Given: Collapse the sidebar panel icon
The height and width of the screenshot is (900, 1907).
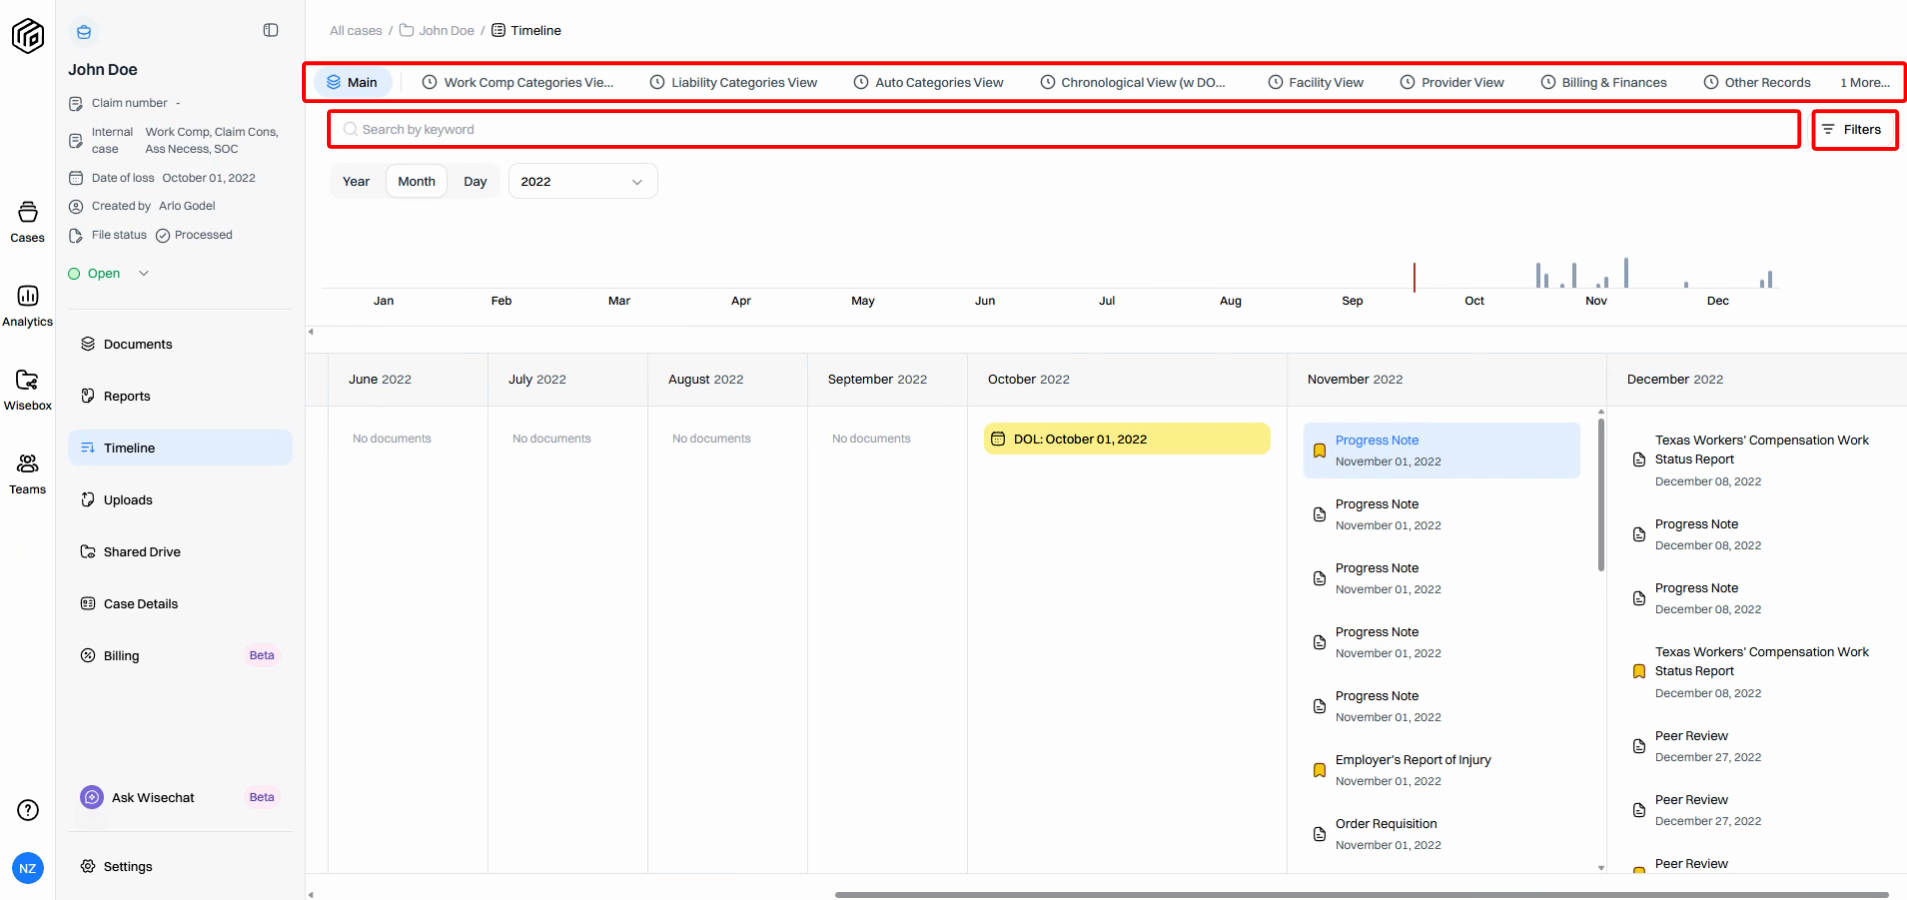Looking at the screenshot, I should point(271,30).
